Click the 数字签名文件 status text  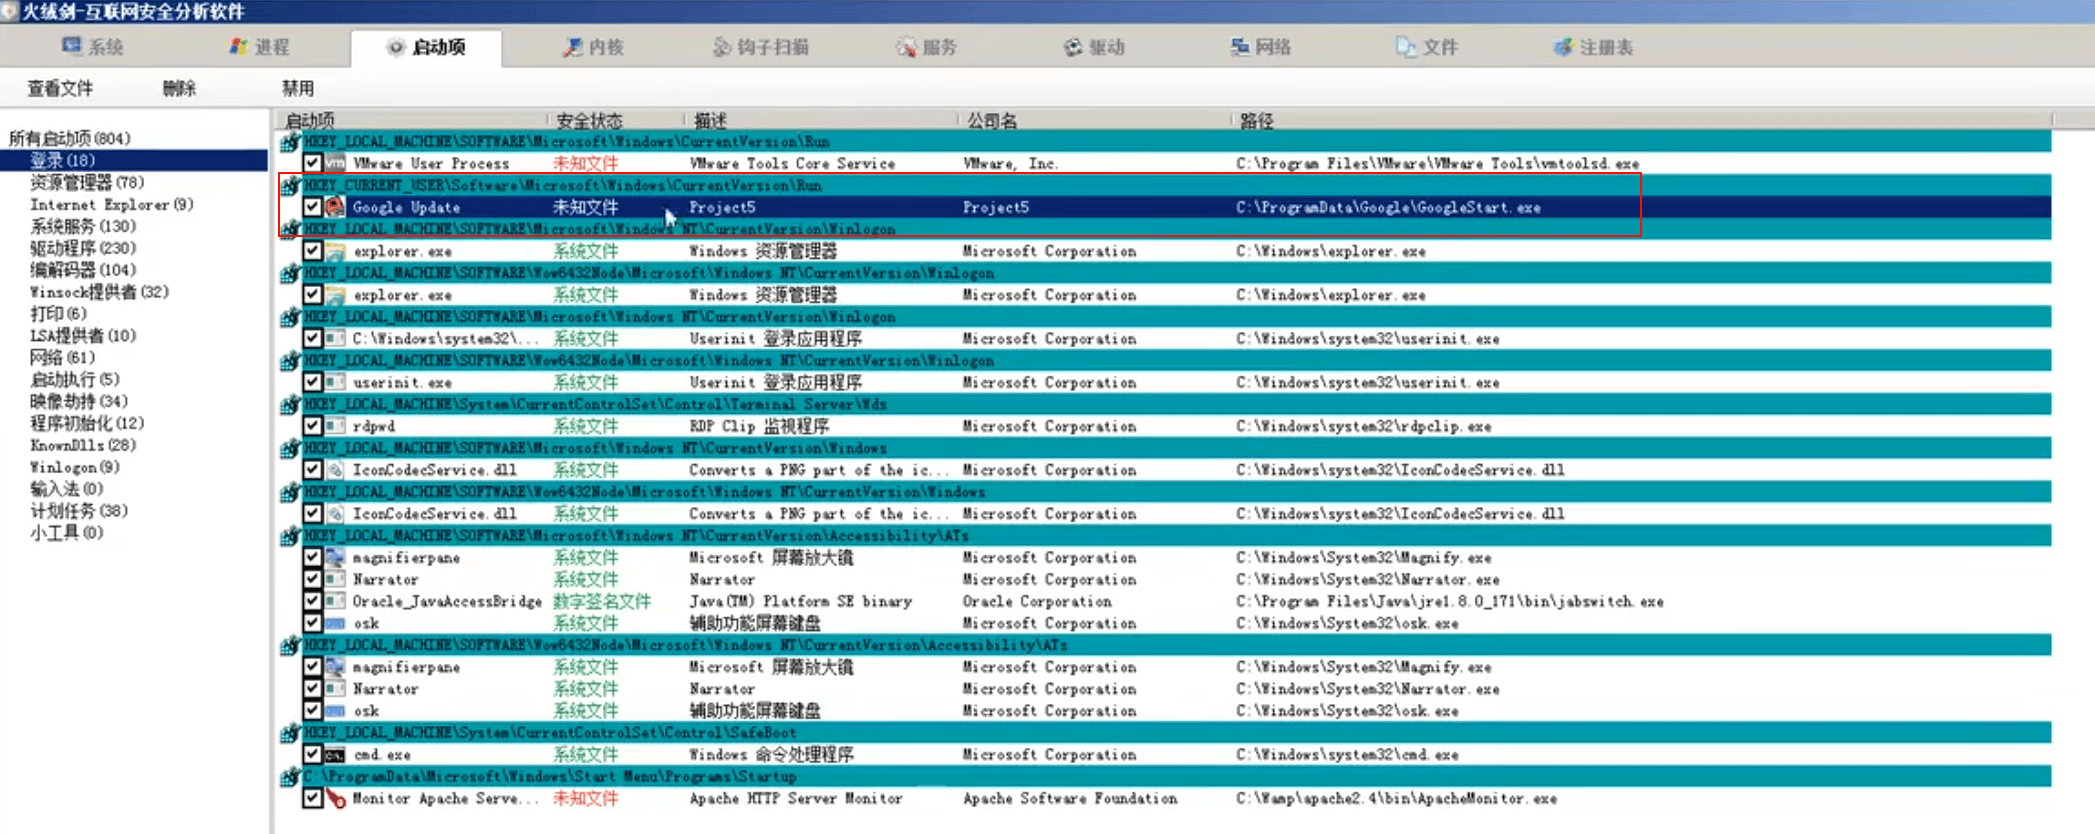[x=602, y=601]
